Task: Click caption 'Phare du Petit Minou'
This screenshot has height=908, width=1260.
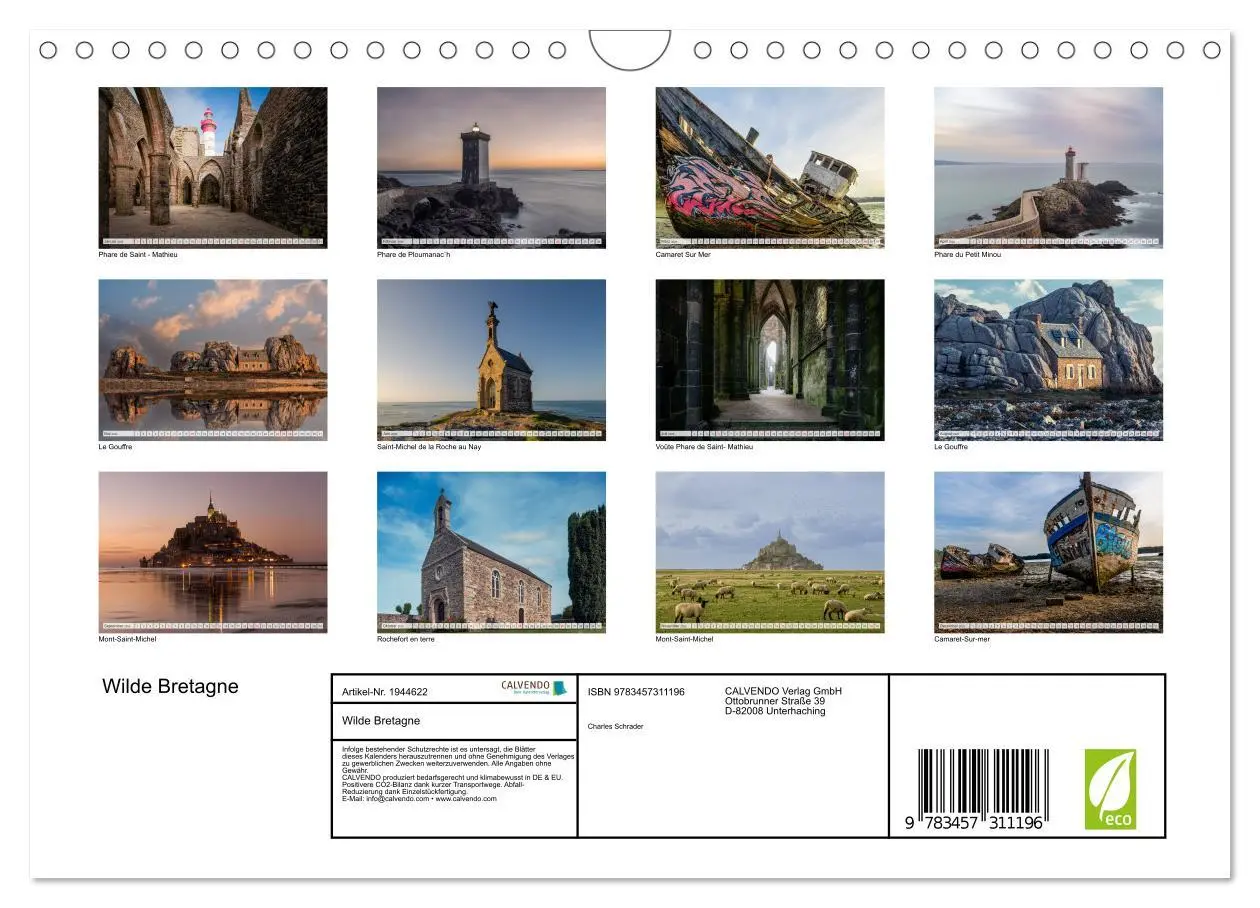Action: [968, 255]
